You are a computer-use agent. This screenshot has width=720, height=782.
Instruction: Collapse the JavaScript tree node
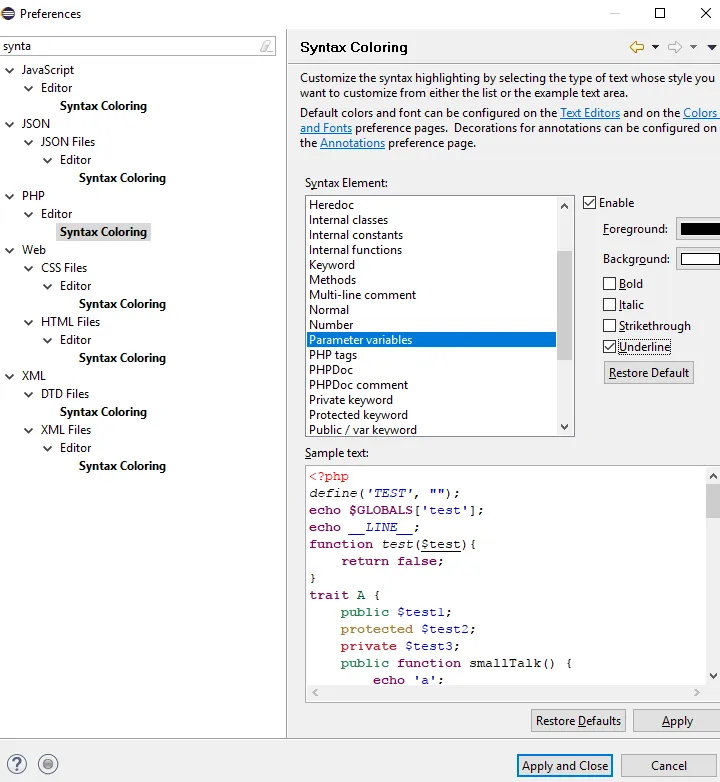coord(9,70)
